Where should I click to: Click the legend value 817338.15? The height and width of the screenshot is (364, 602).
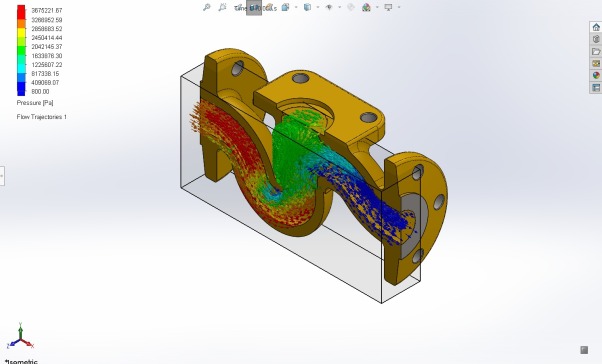click(x=45, y=73)
